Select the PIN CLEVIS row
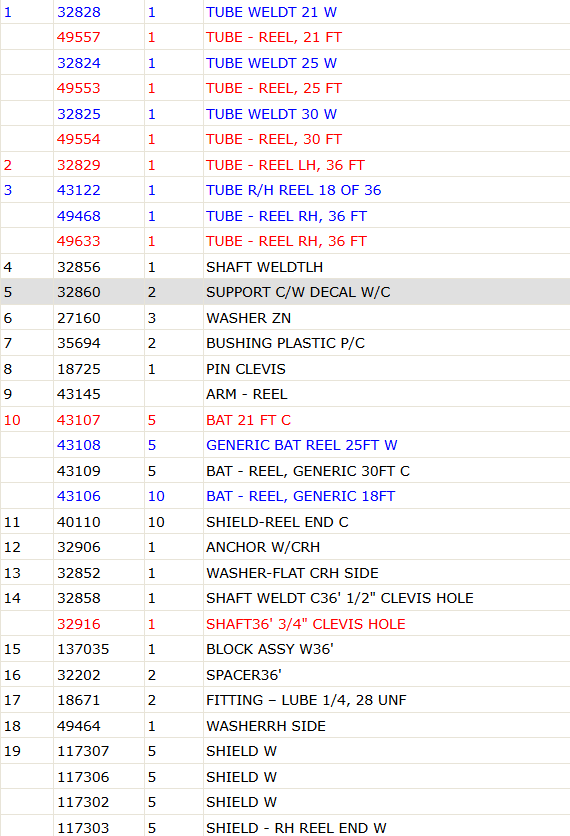 [285, 369]
